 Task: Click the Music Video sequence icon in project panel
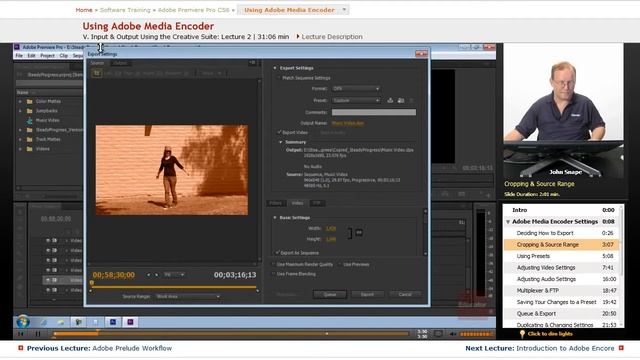click(x=29, y=120)
